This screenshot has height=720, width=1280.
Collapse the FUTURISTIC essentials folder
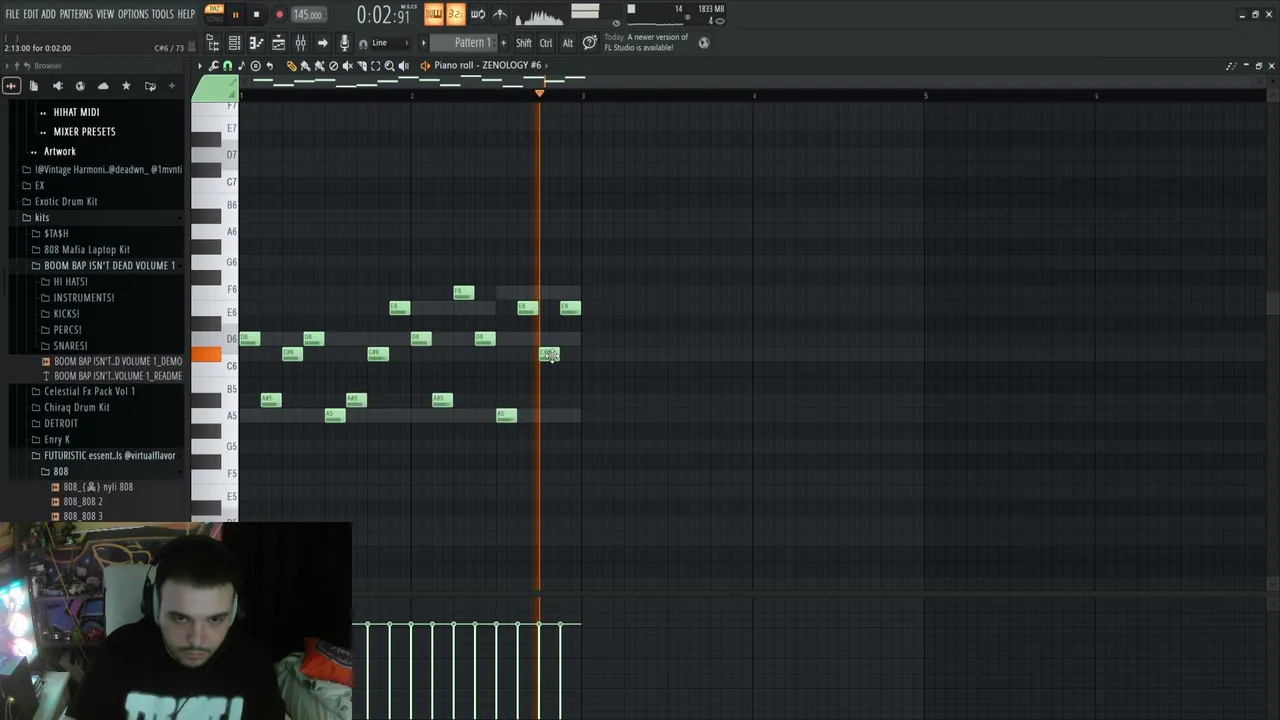109,455
